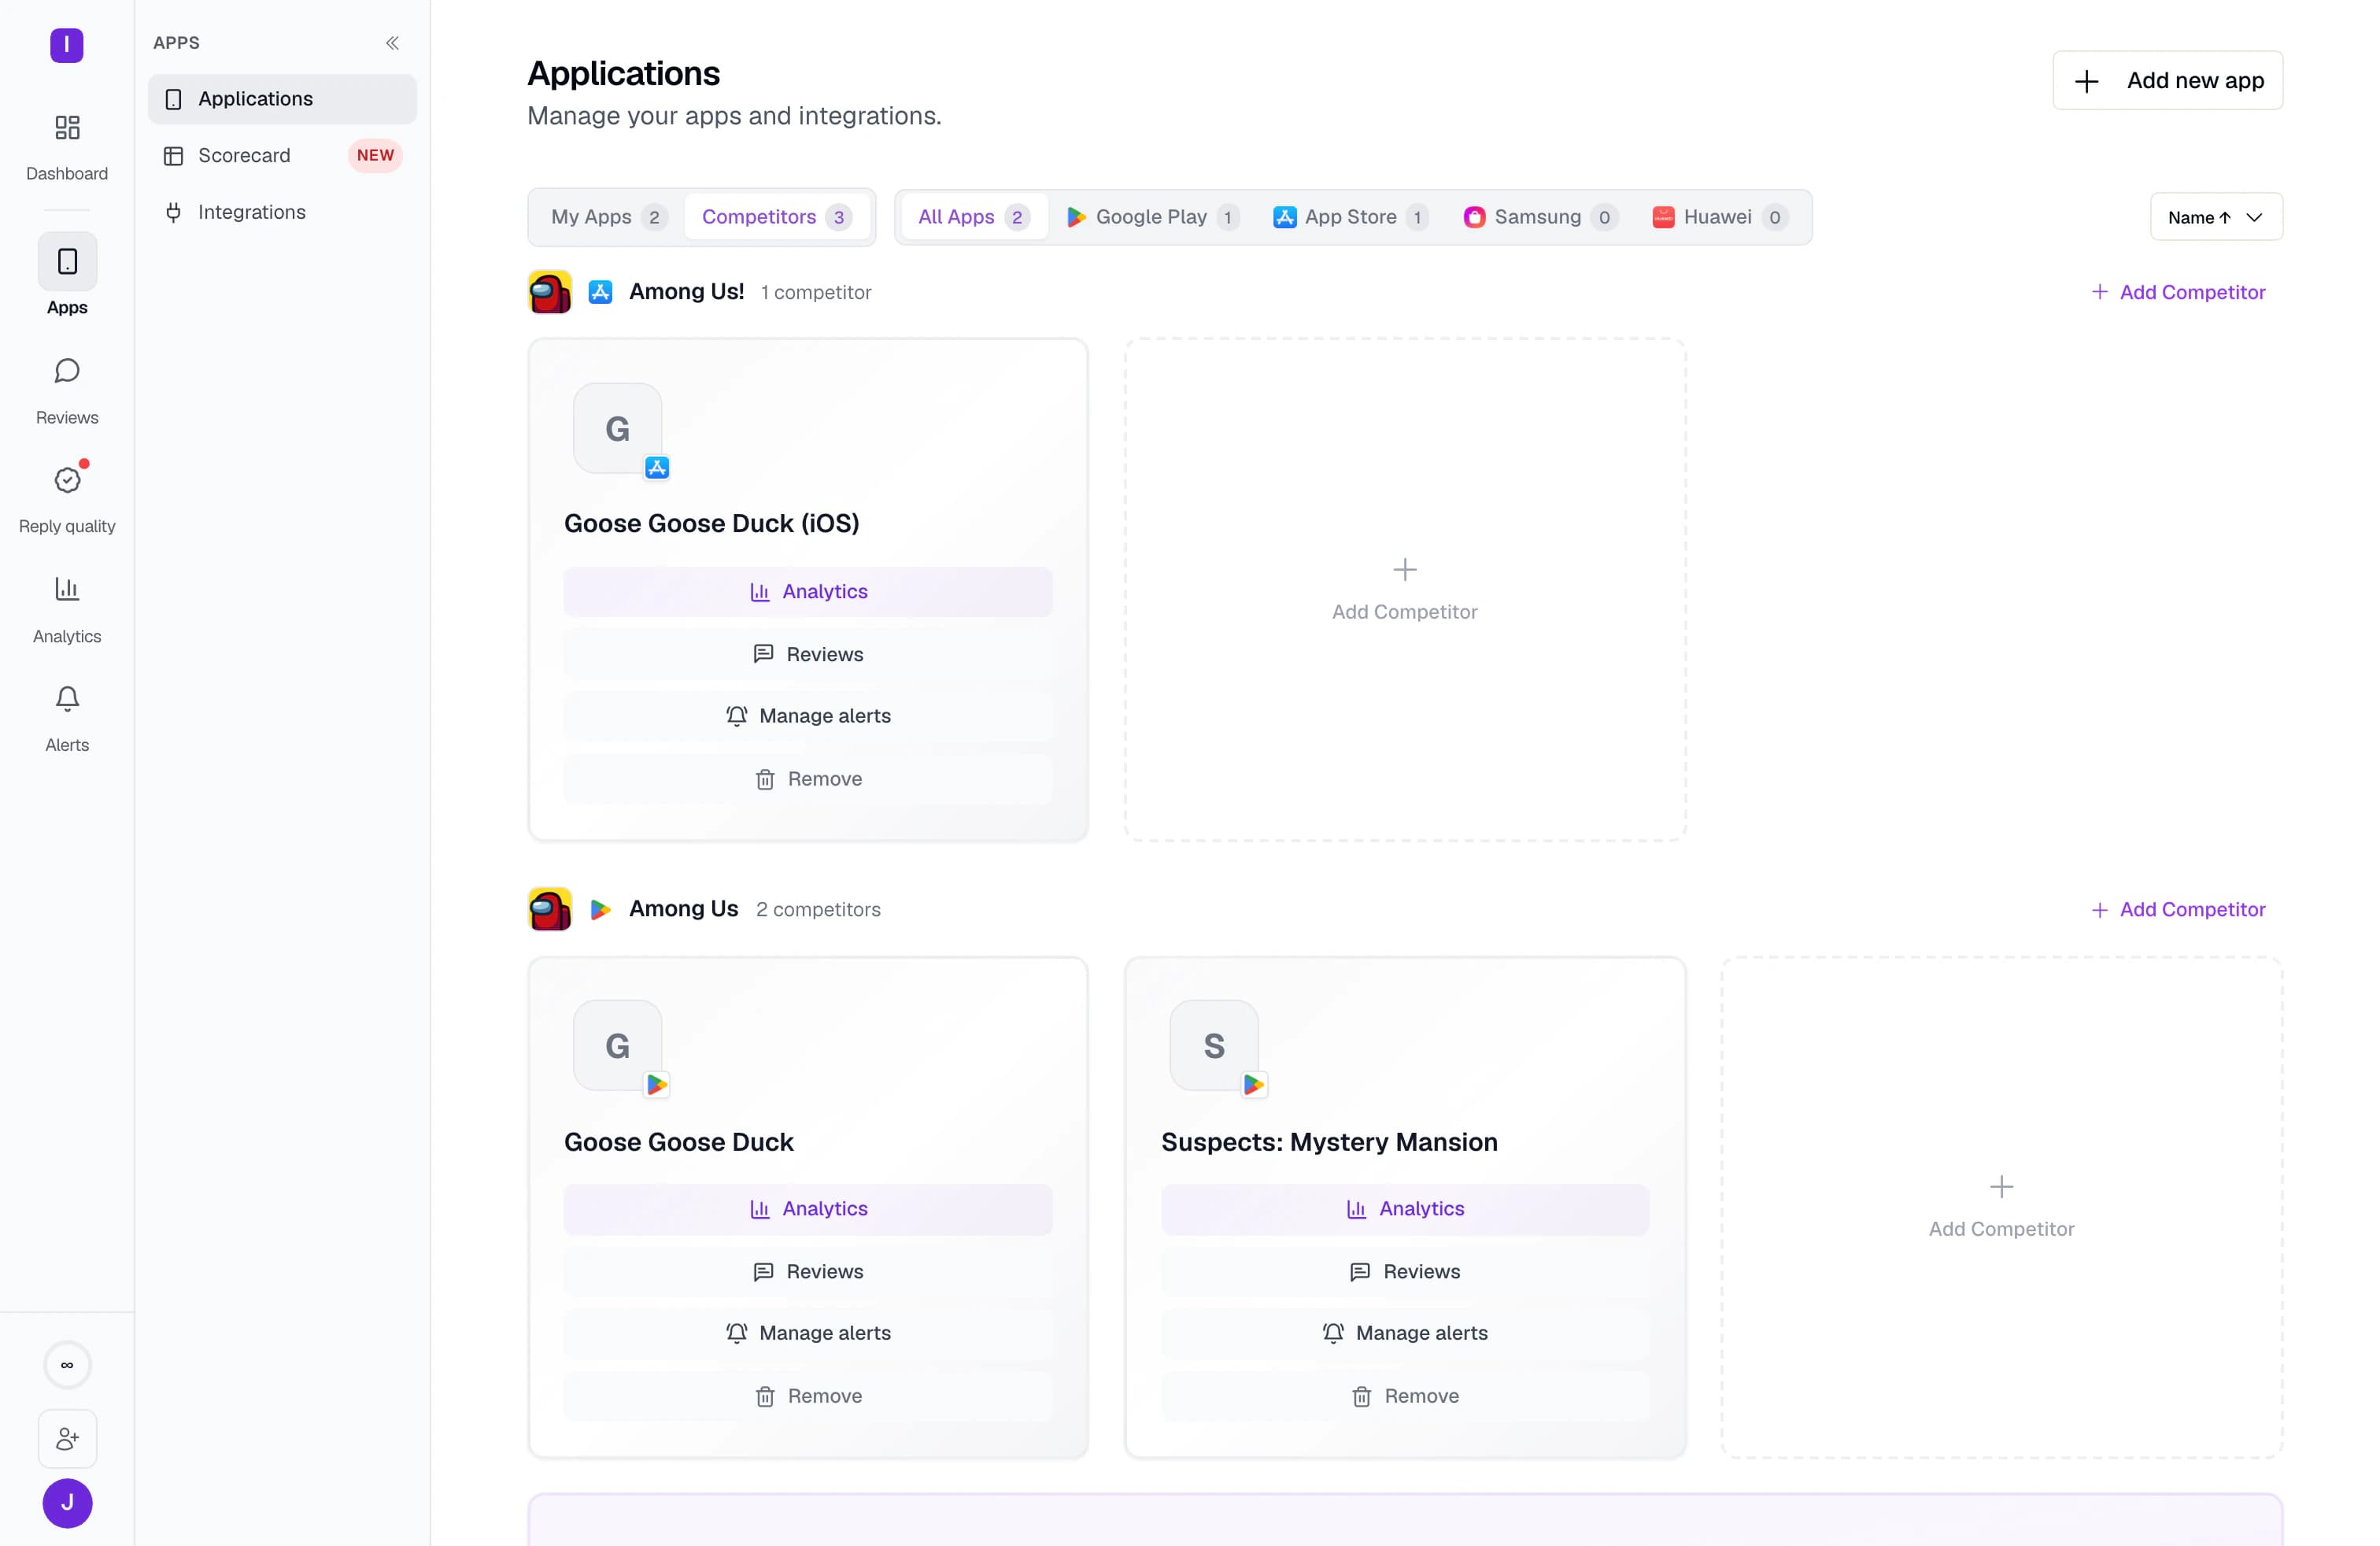Collapse the Apps side panel
The width and height of the screenshot is (2380, 1546).
(x=392, y=43)
